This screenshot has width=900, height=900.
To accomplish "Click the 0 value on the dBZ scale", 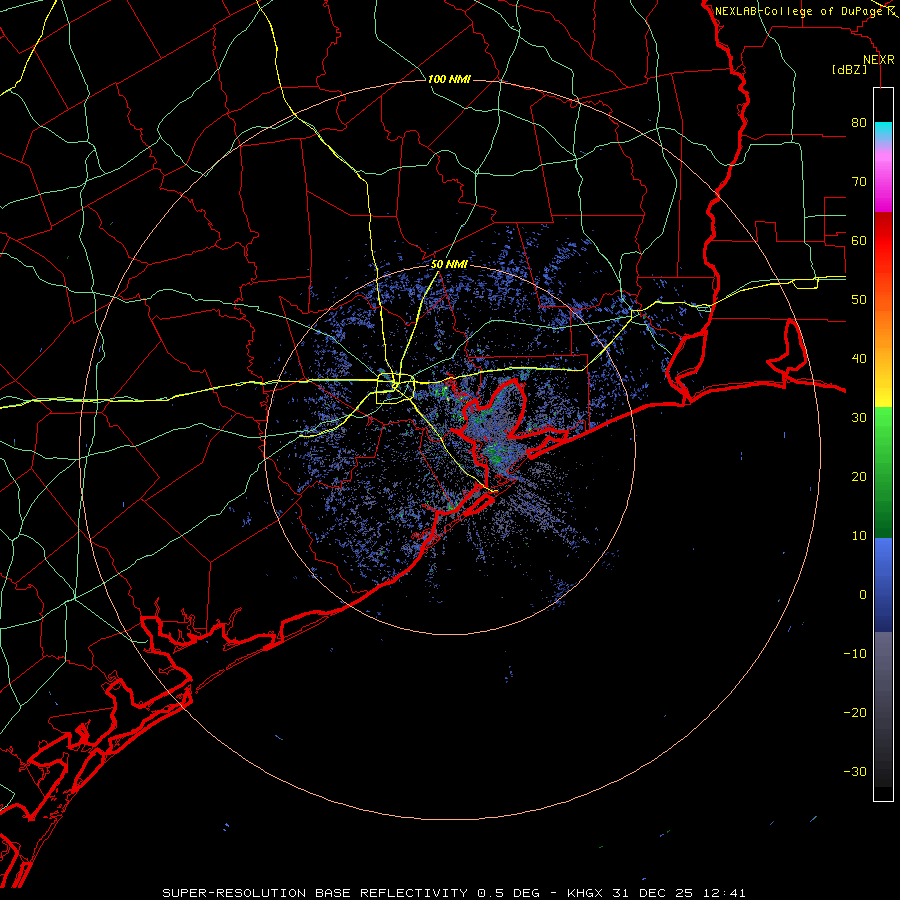I will point(863,595).
